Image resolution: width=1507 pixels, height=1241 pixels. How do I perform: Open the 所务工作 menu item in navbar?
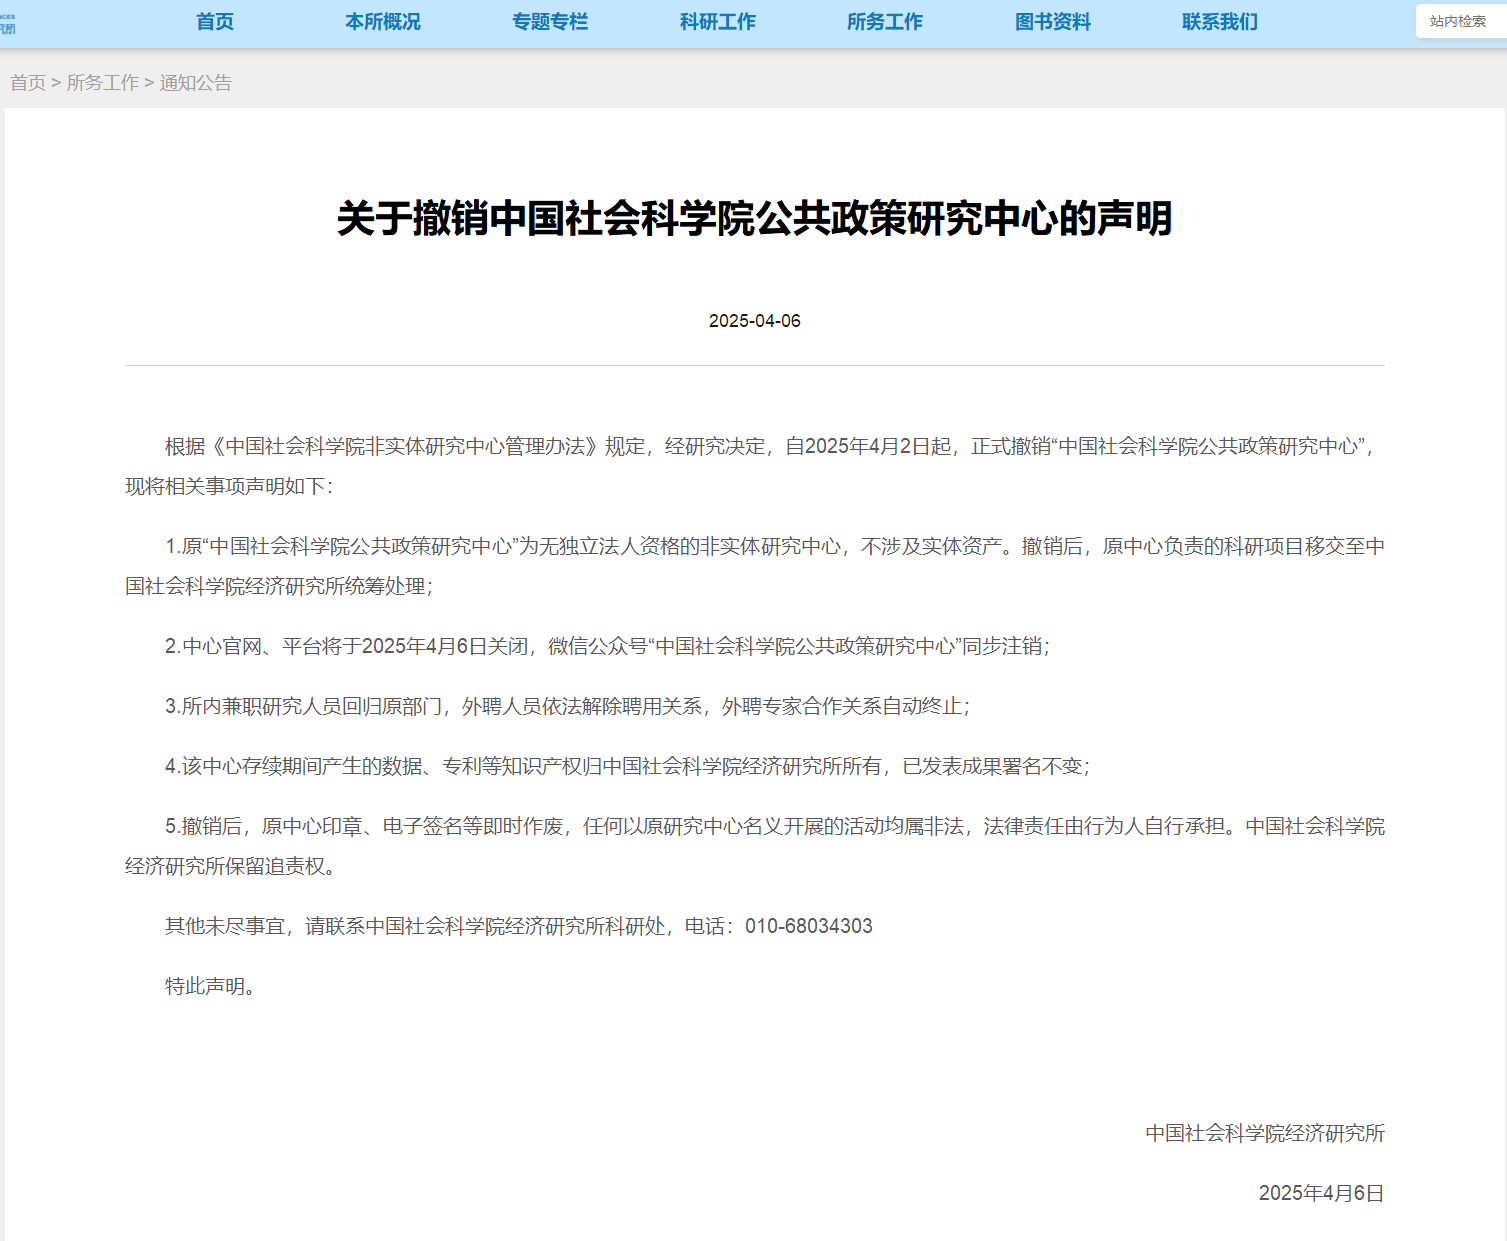point(885,22)
